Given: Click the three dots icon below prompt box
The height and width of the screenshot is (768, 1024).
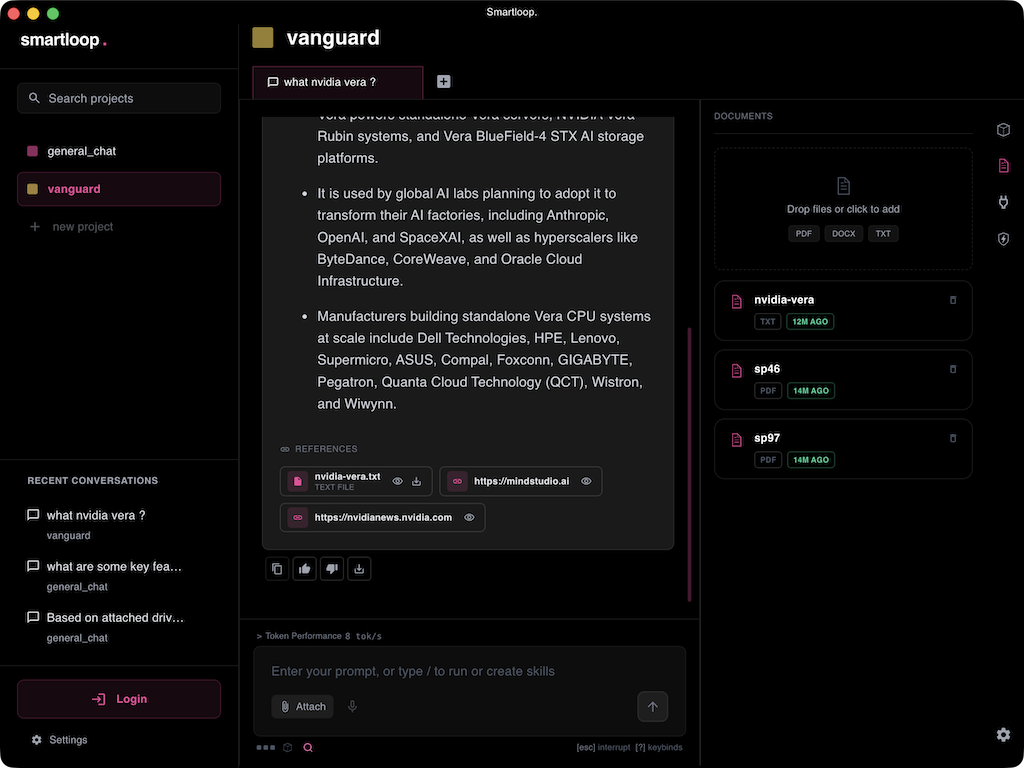Looking at the screenshot, I should (x=266, y=748).
